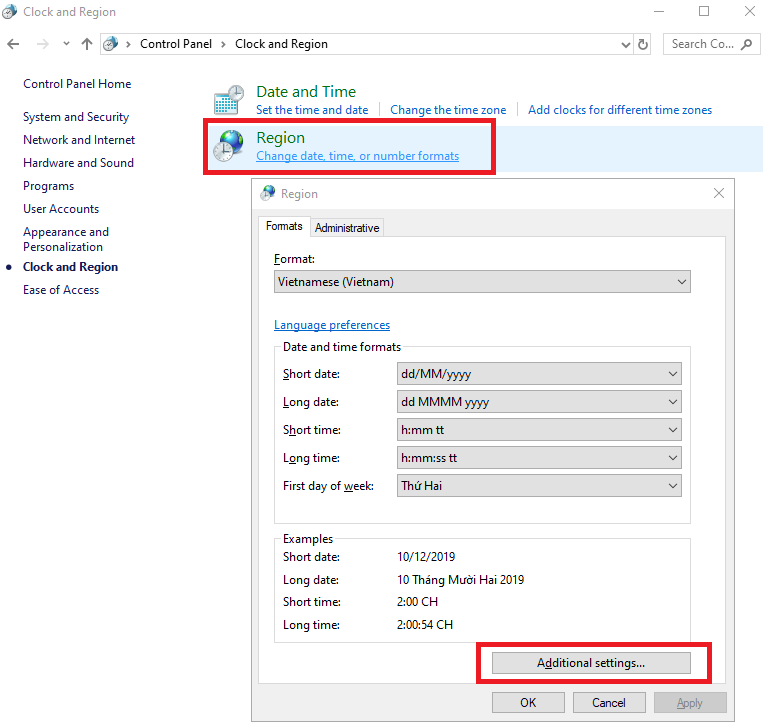Viewport: 768px width, 723px height.
Task: Go to System and Security category
Action: [x=76, y=117]
